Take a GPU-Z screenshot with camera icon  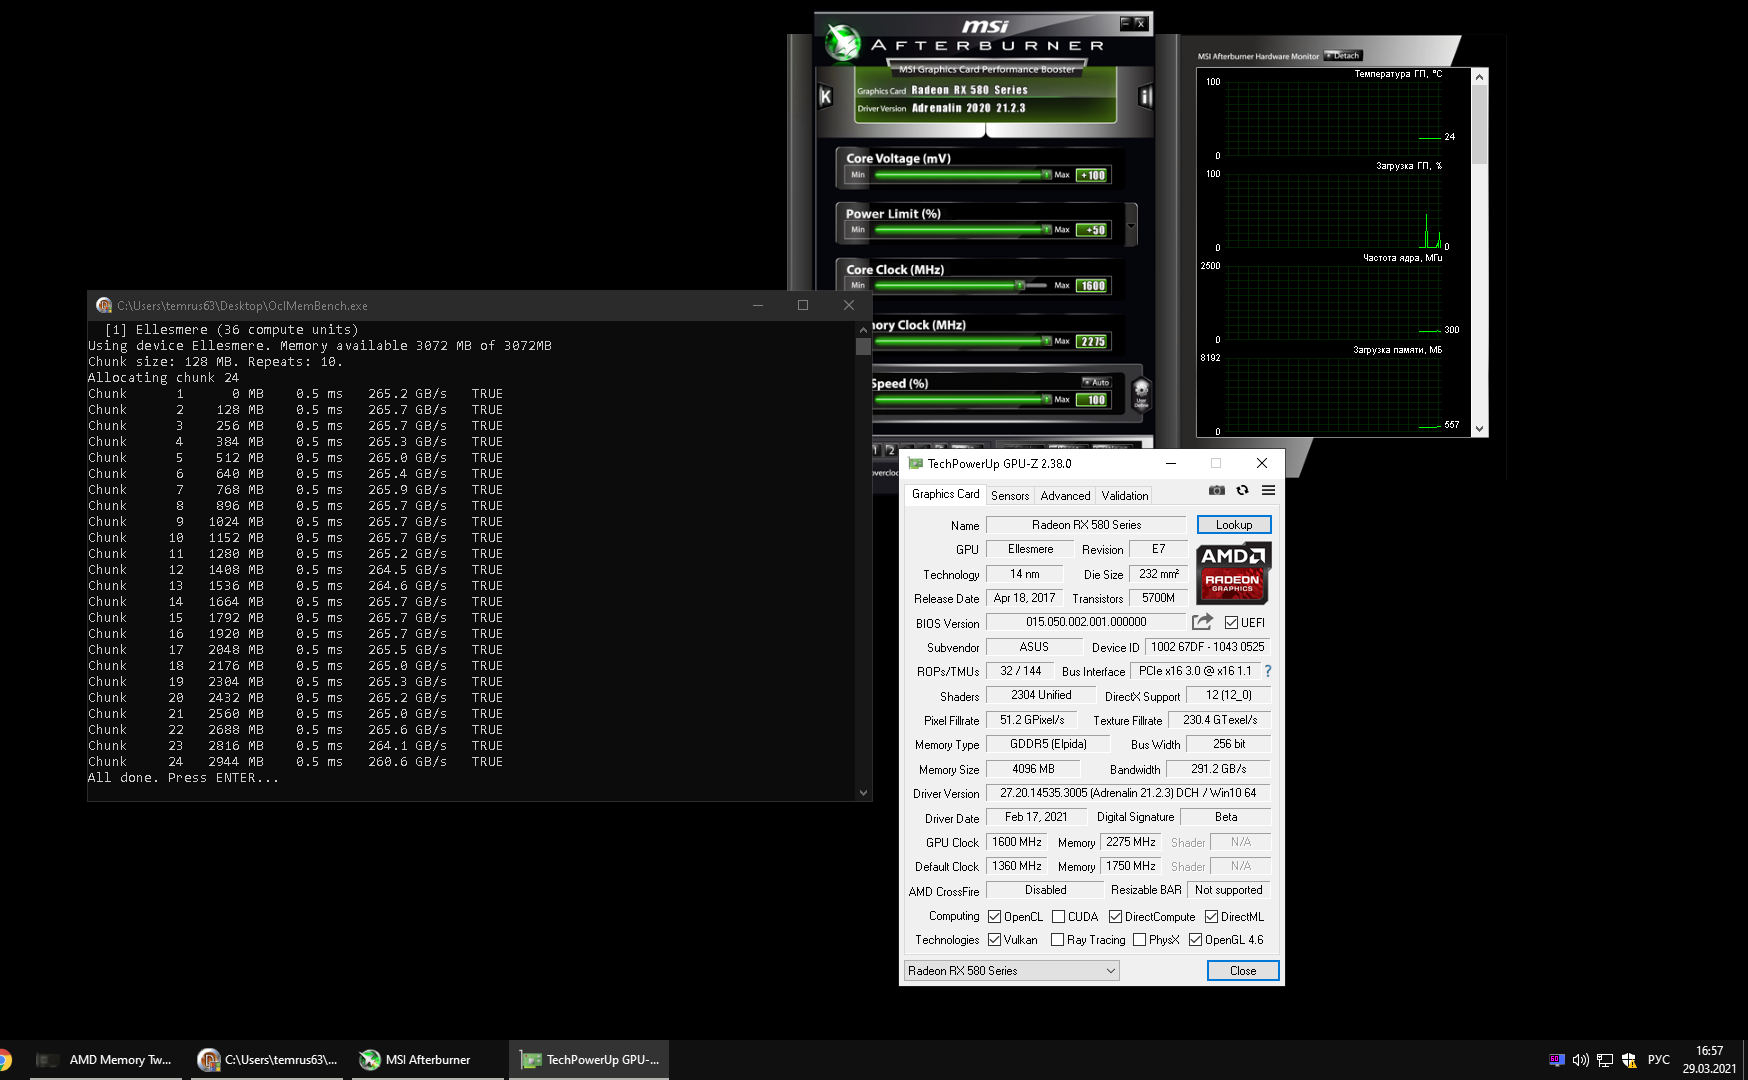[1216, 490]
